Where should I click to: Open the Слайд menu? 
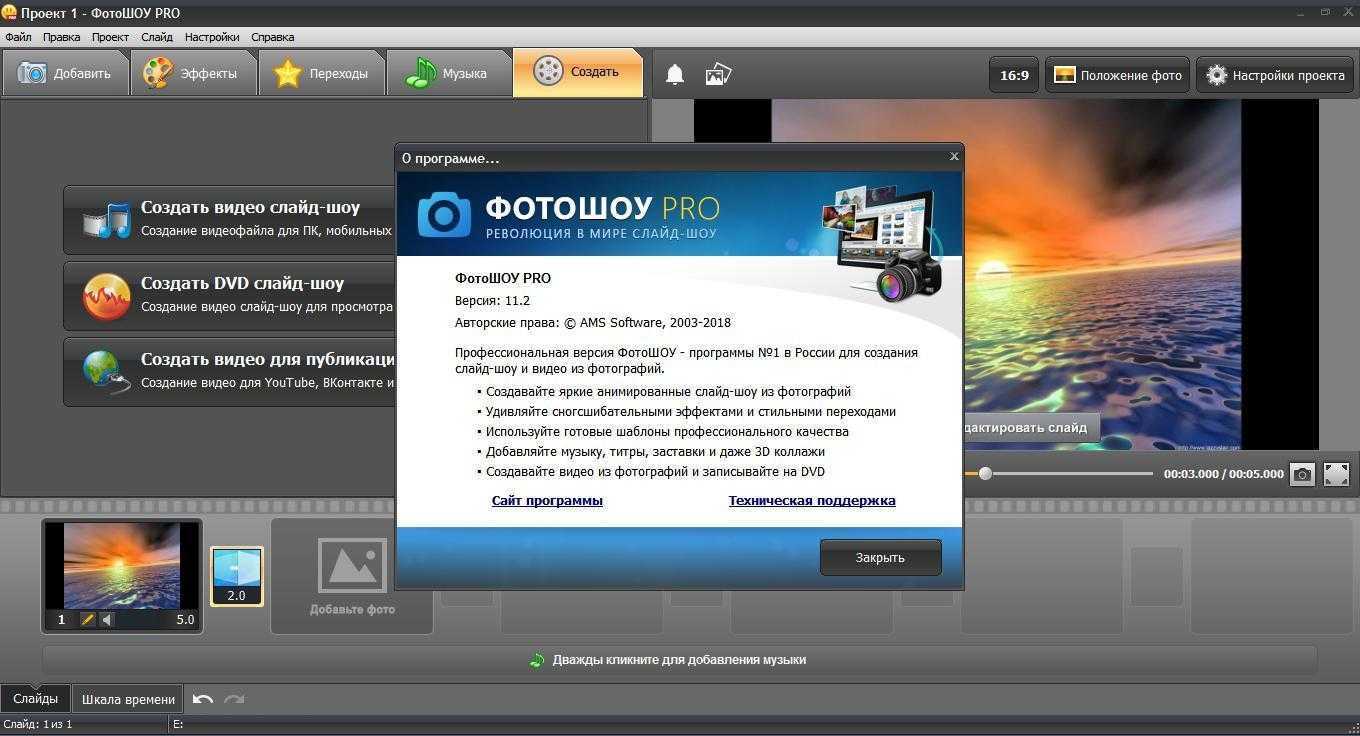pyautogui.click(x=157, y=37)
